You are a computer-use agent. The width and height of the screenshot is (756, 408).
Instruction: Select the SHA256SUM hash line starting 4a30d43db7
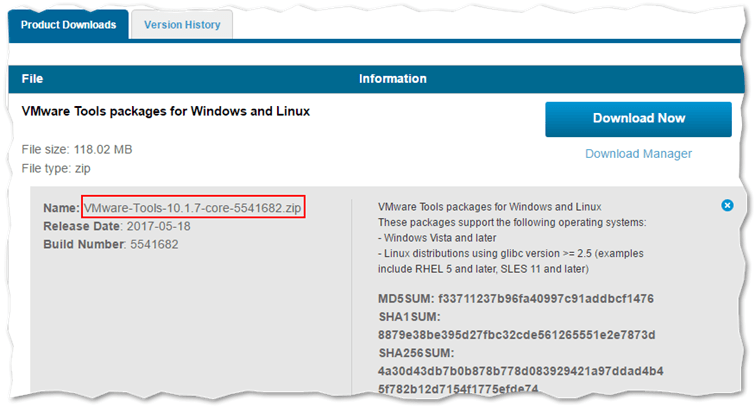coord(521,371)
